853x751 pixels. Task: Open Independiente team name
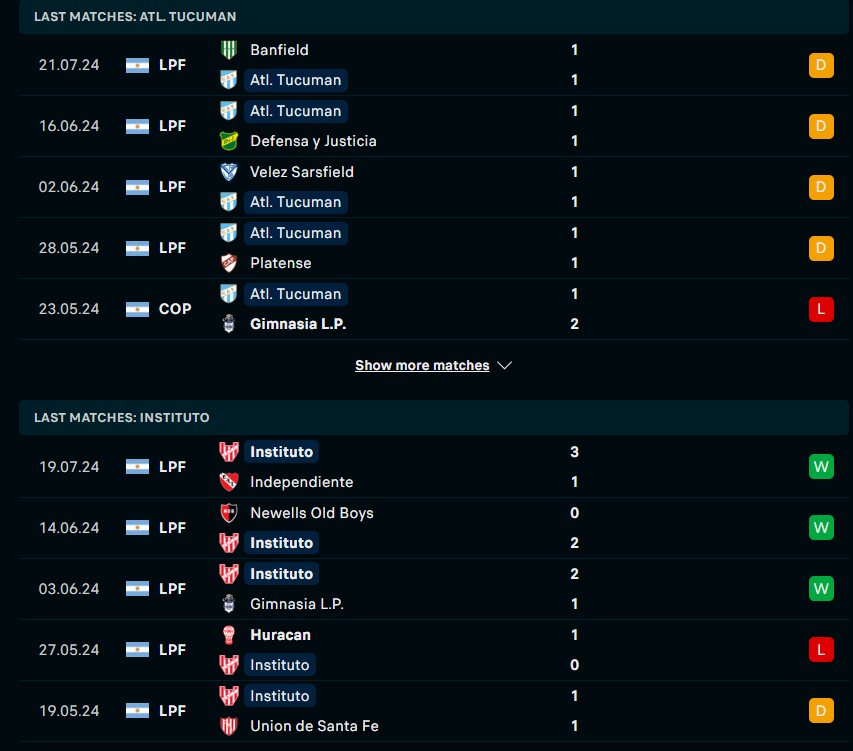coord(301,482)
